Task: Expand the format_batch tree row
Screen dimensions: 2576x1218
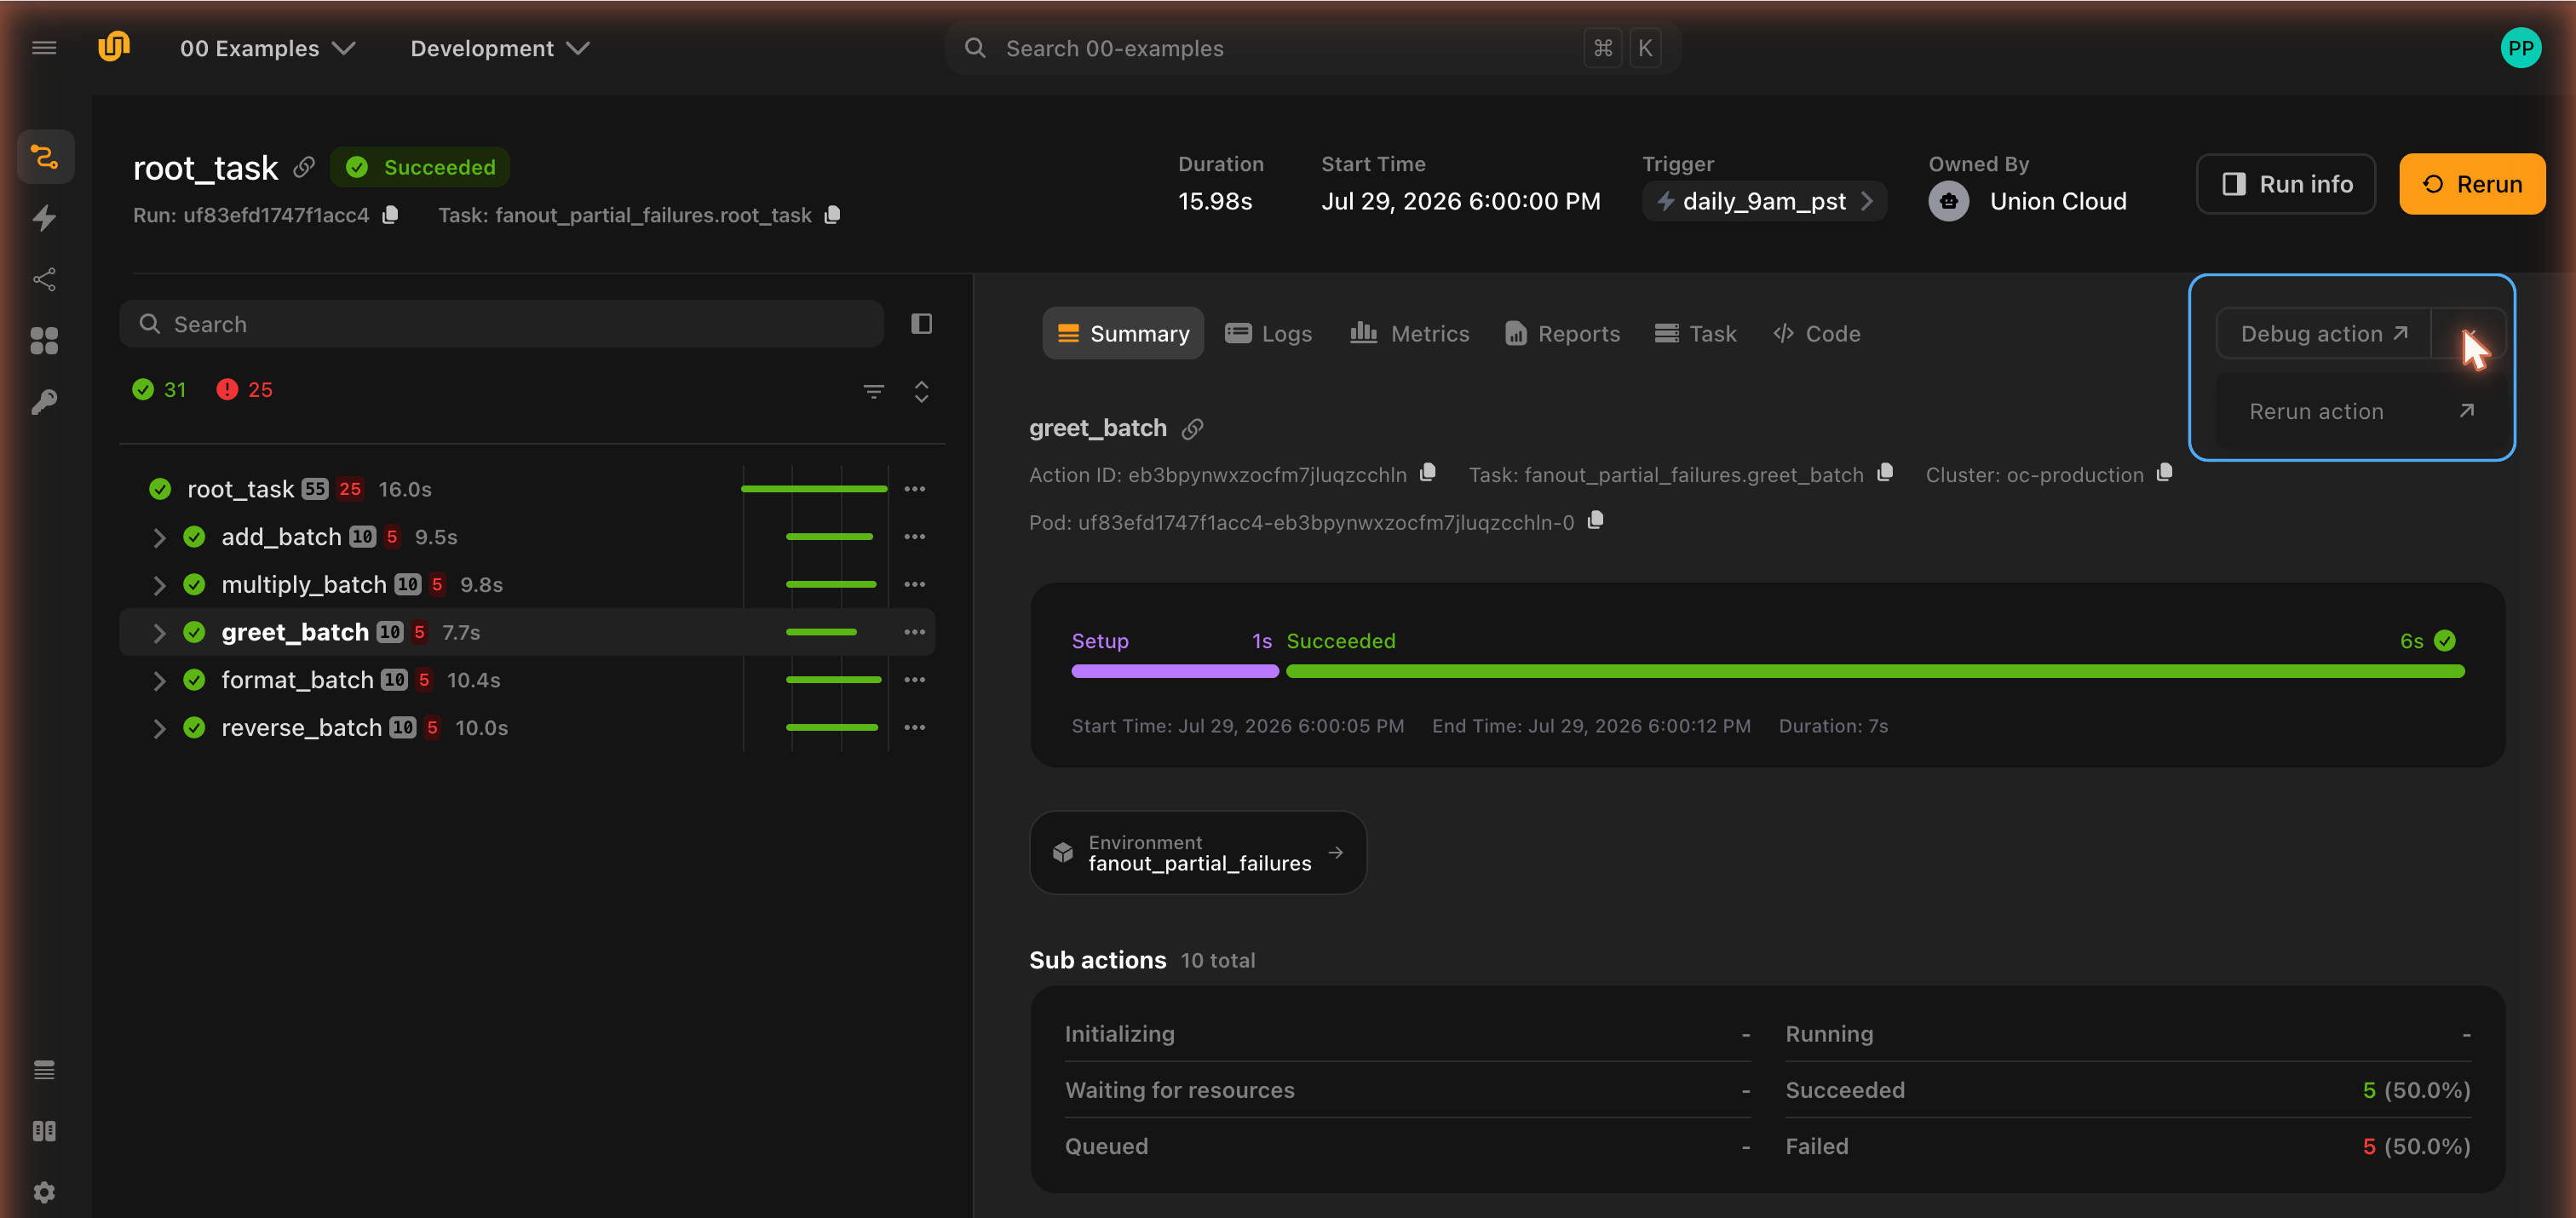Action: pyautogui.click(x=159, y=681)
